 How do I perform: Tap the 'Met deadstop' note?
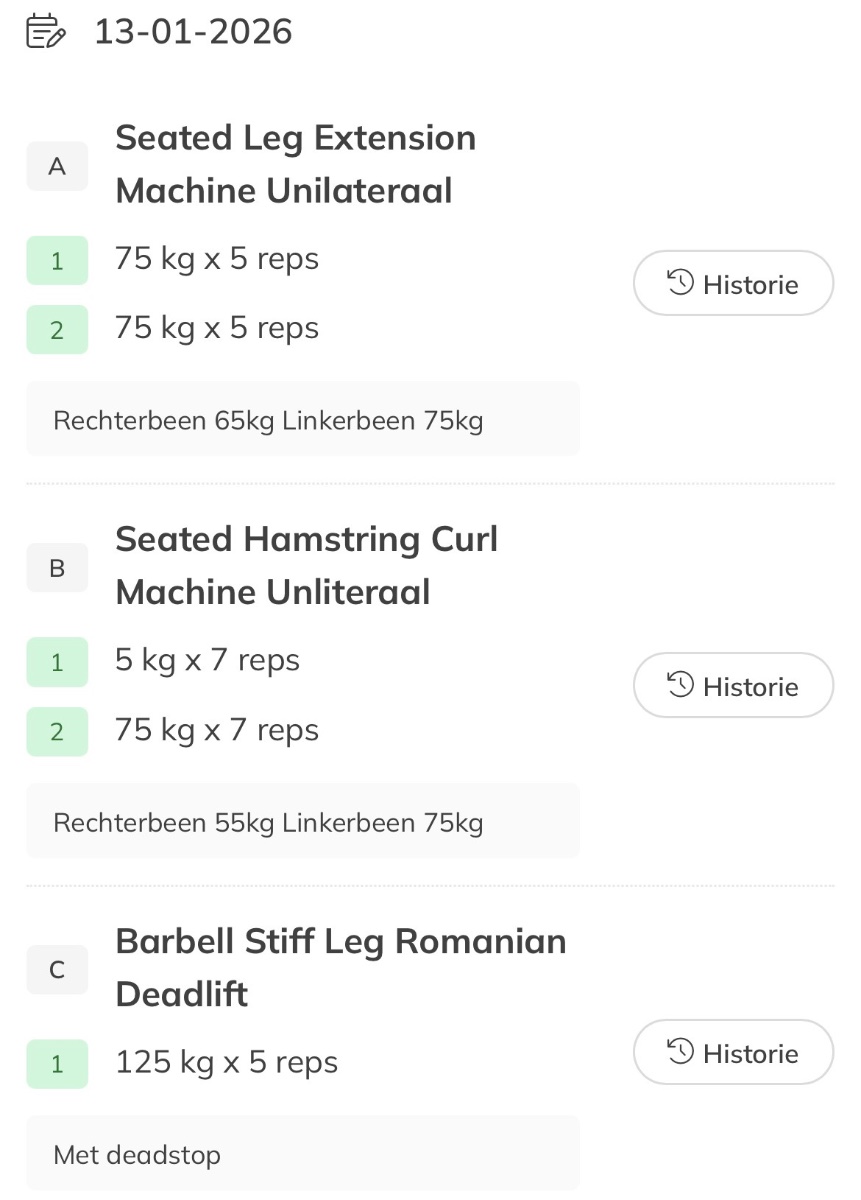tap(137, 1155)
